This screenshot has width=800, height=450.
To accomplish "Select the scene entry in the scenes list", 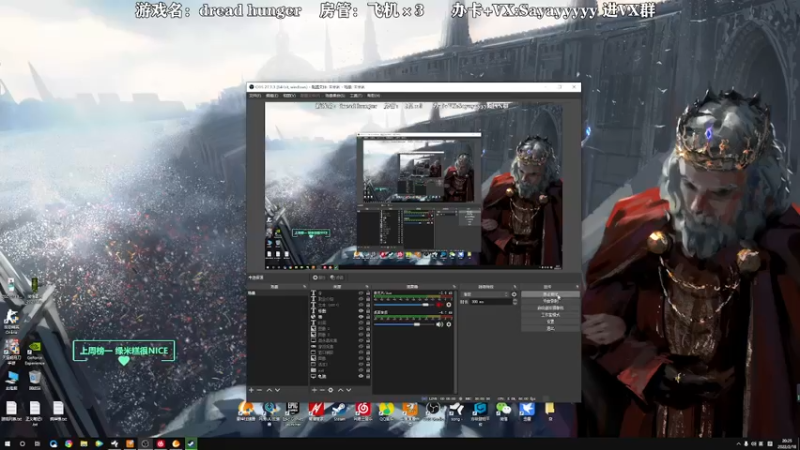I will pyautogui.click(x=278, y=293).
